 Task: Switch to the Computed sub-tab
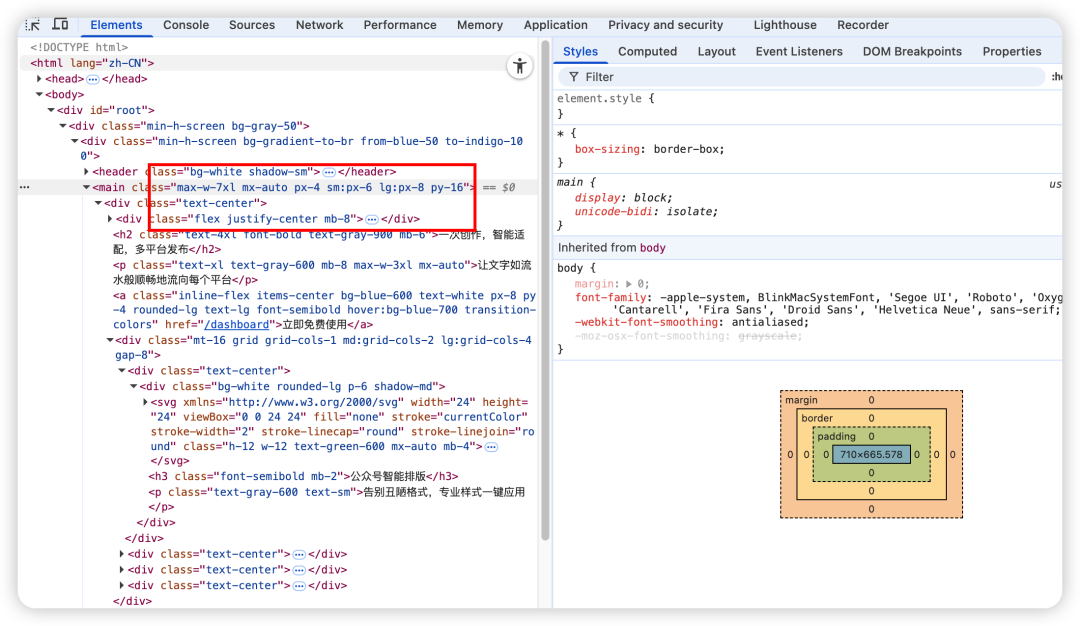tap(647, 52)
